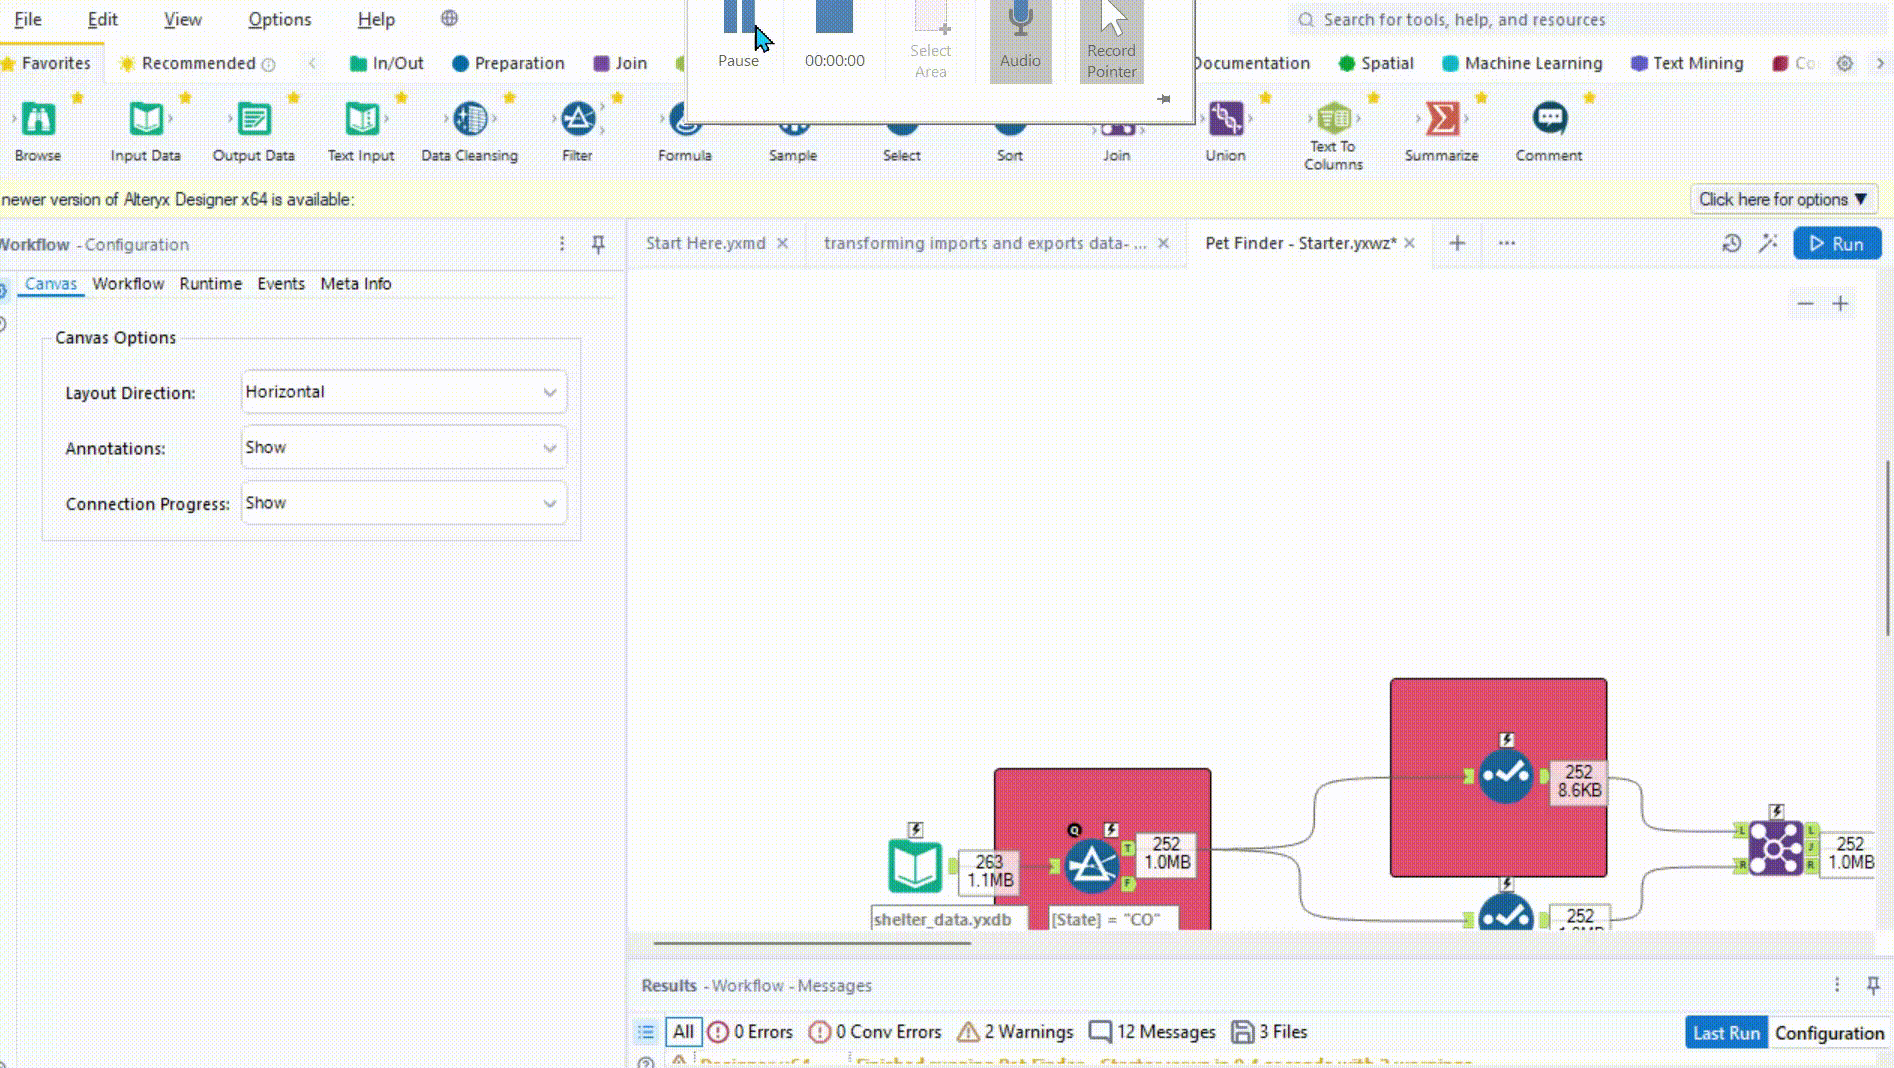Select the Spatial tool category

click(1376, 63)
